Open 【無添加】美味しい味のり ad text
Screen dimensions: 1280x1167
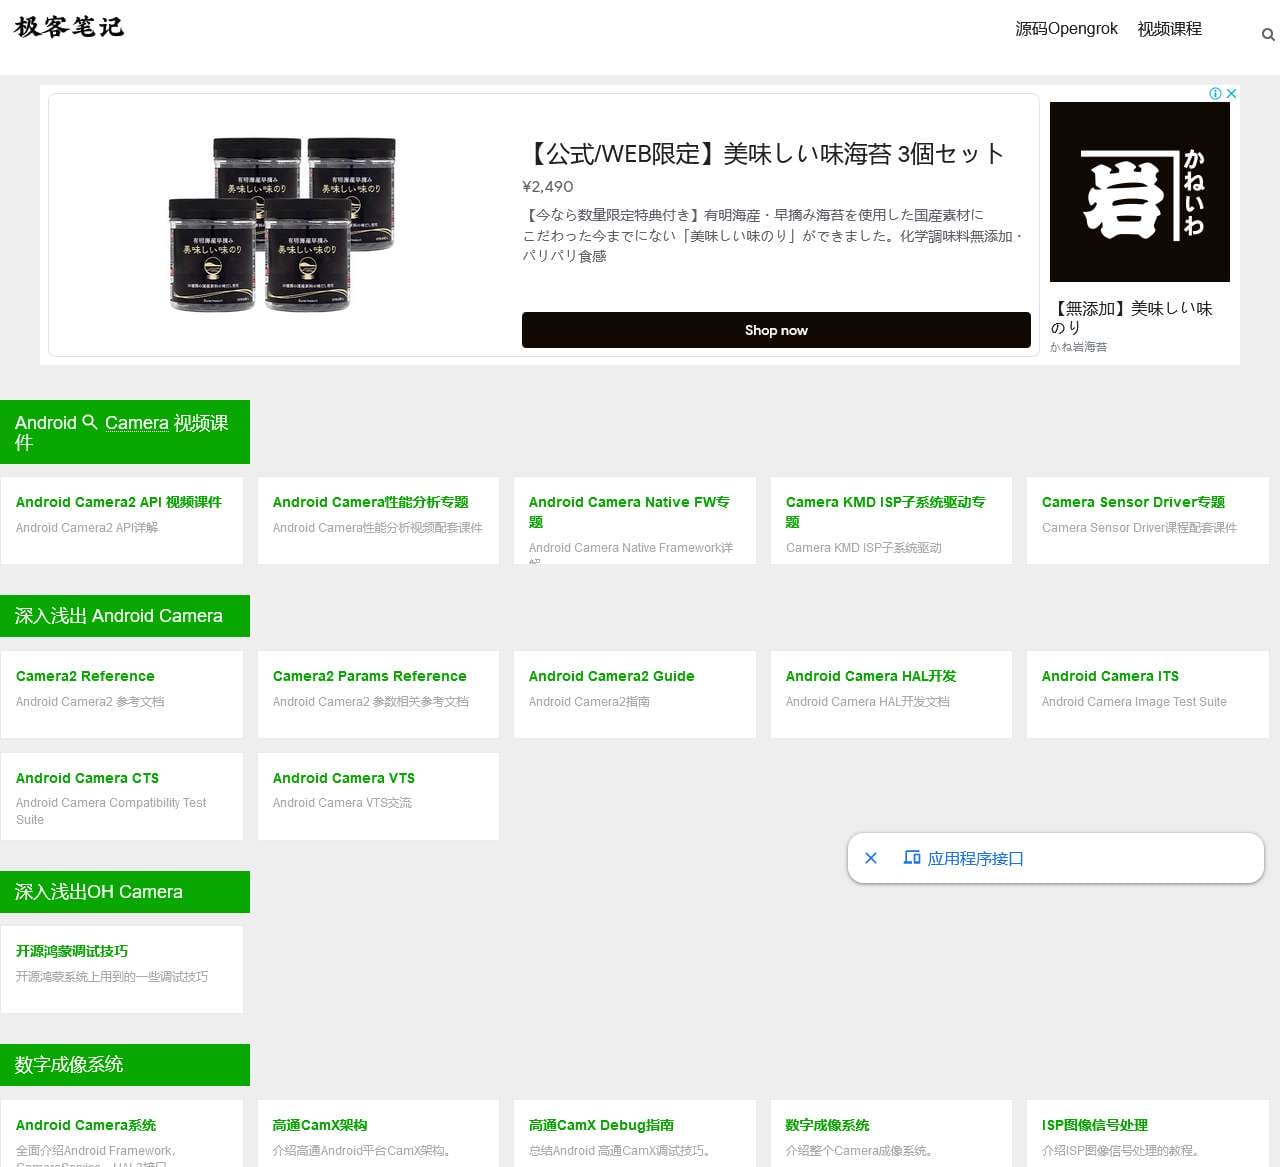[x=1131, y=318]
